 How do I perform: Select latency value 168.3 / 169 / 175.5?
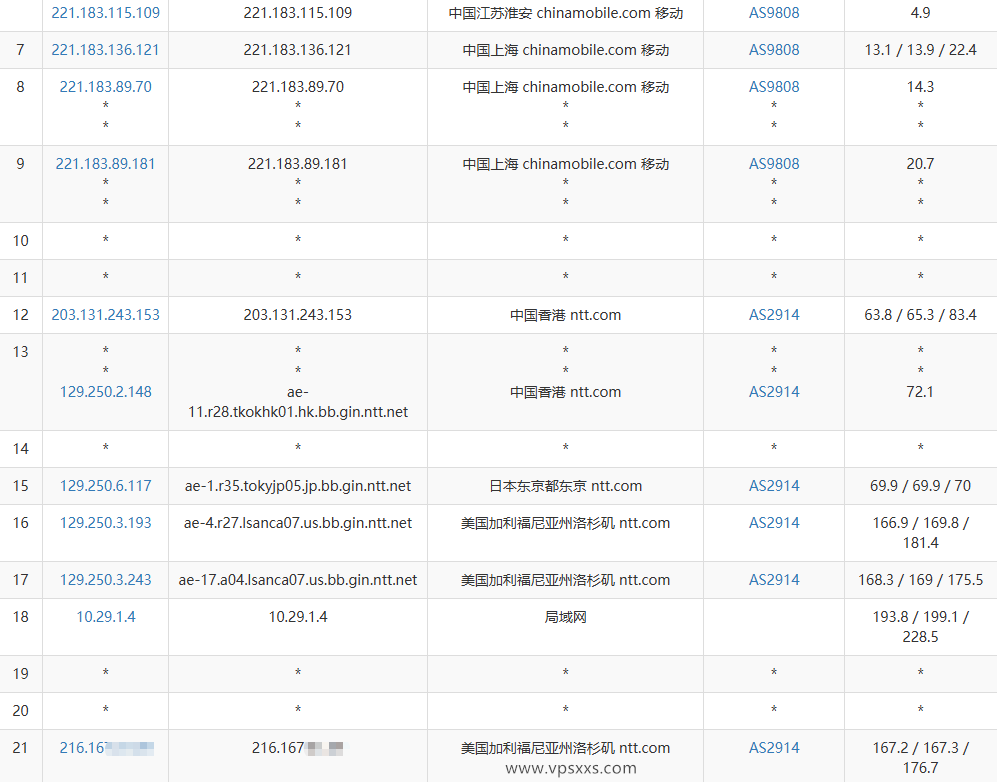pos(920,580)
